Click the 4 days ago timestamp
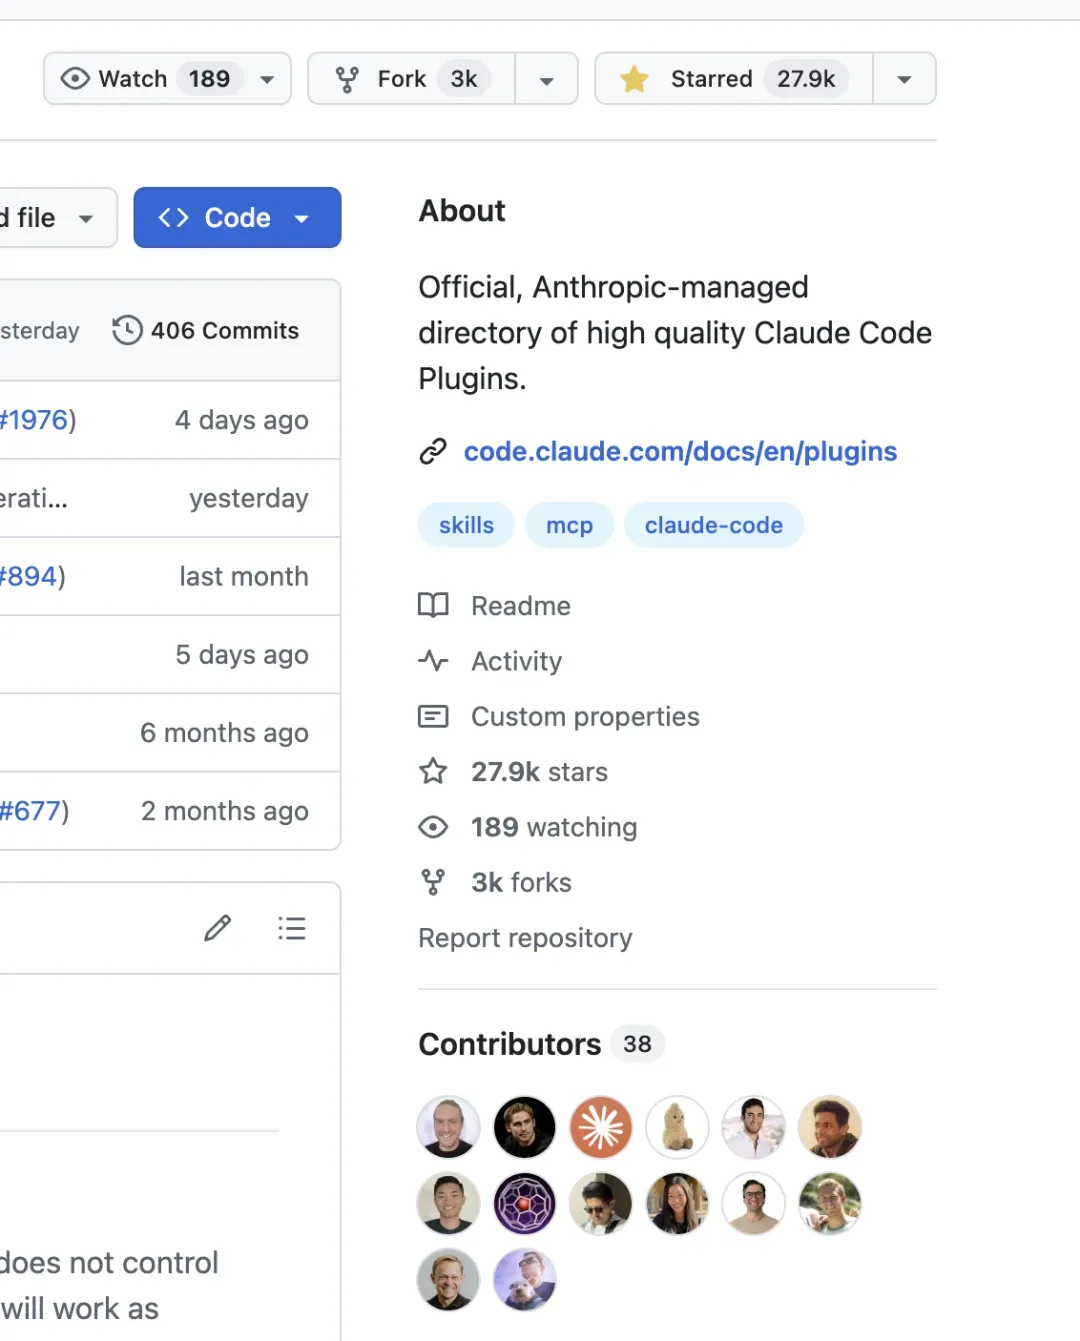 [241, 420]
